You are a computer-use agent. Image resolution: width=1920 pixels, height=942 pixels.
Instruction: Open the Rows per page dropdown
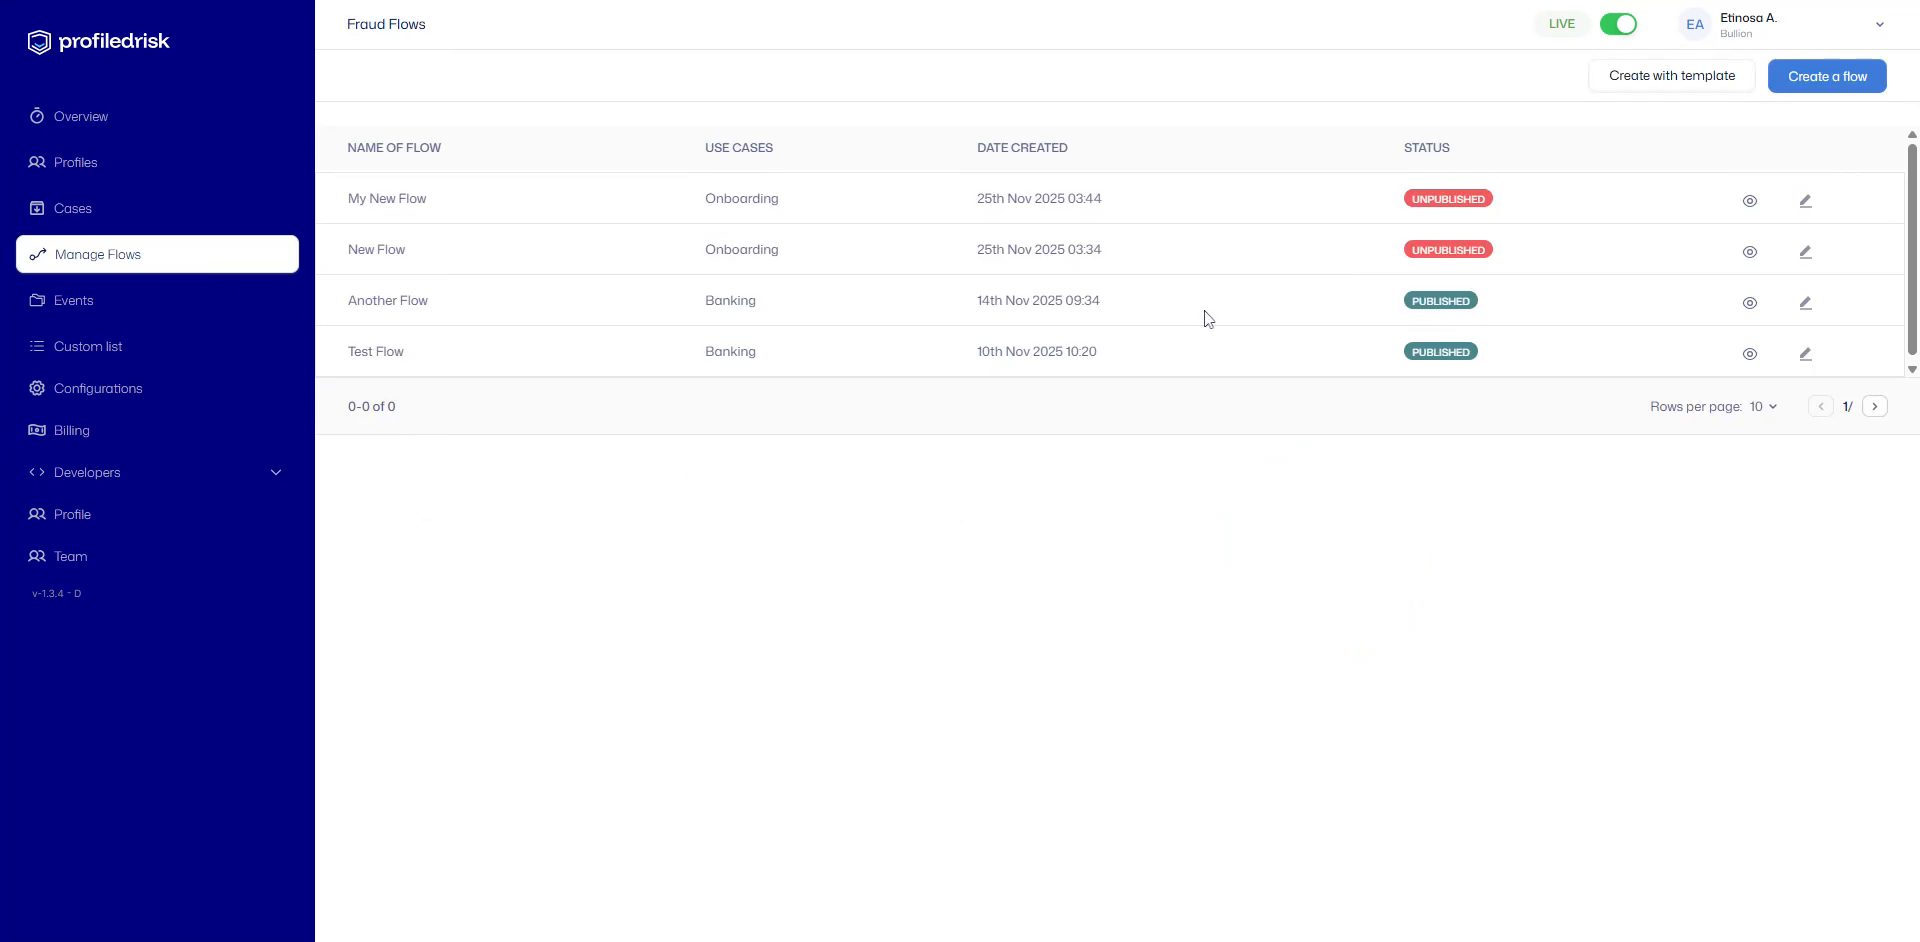(x=1763, y=406)
